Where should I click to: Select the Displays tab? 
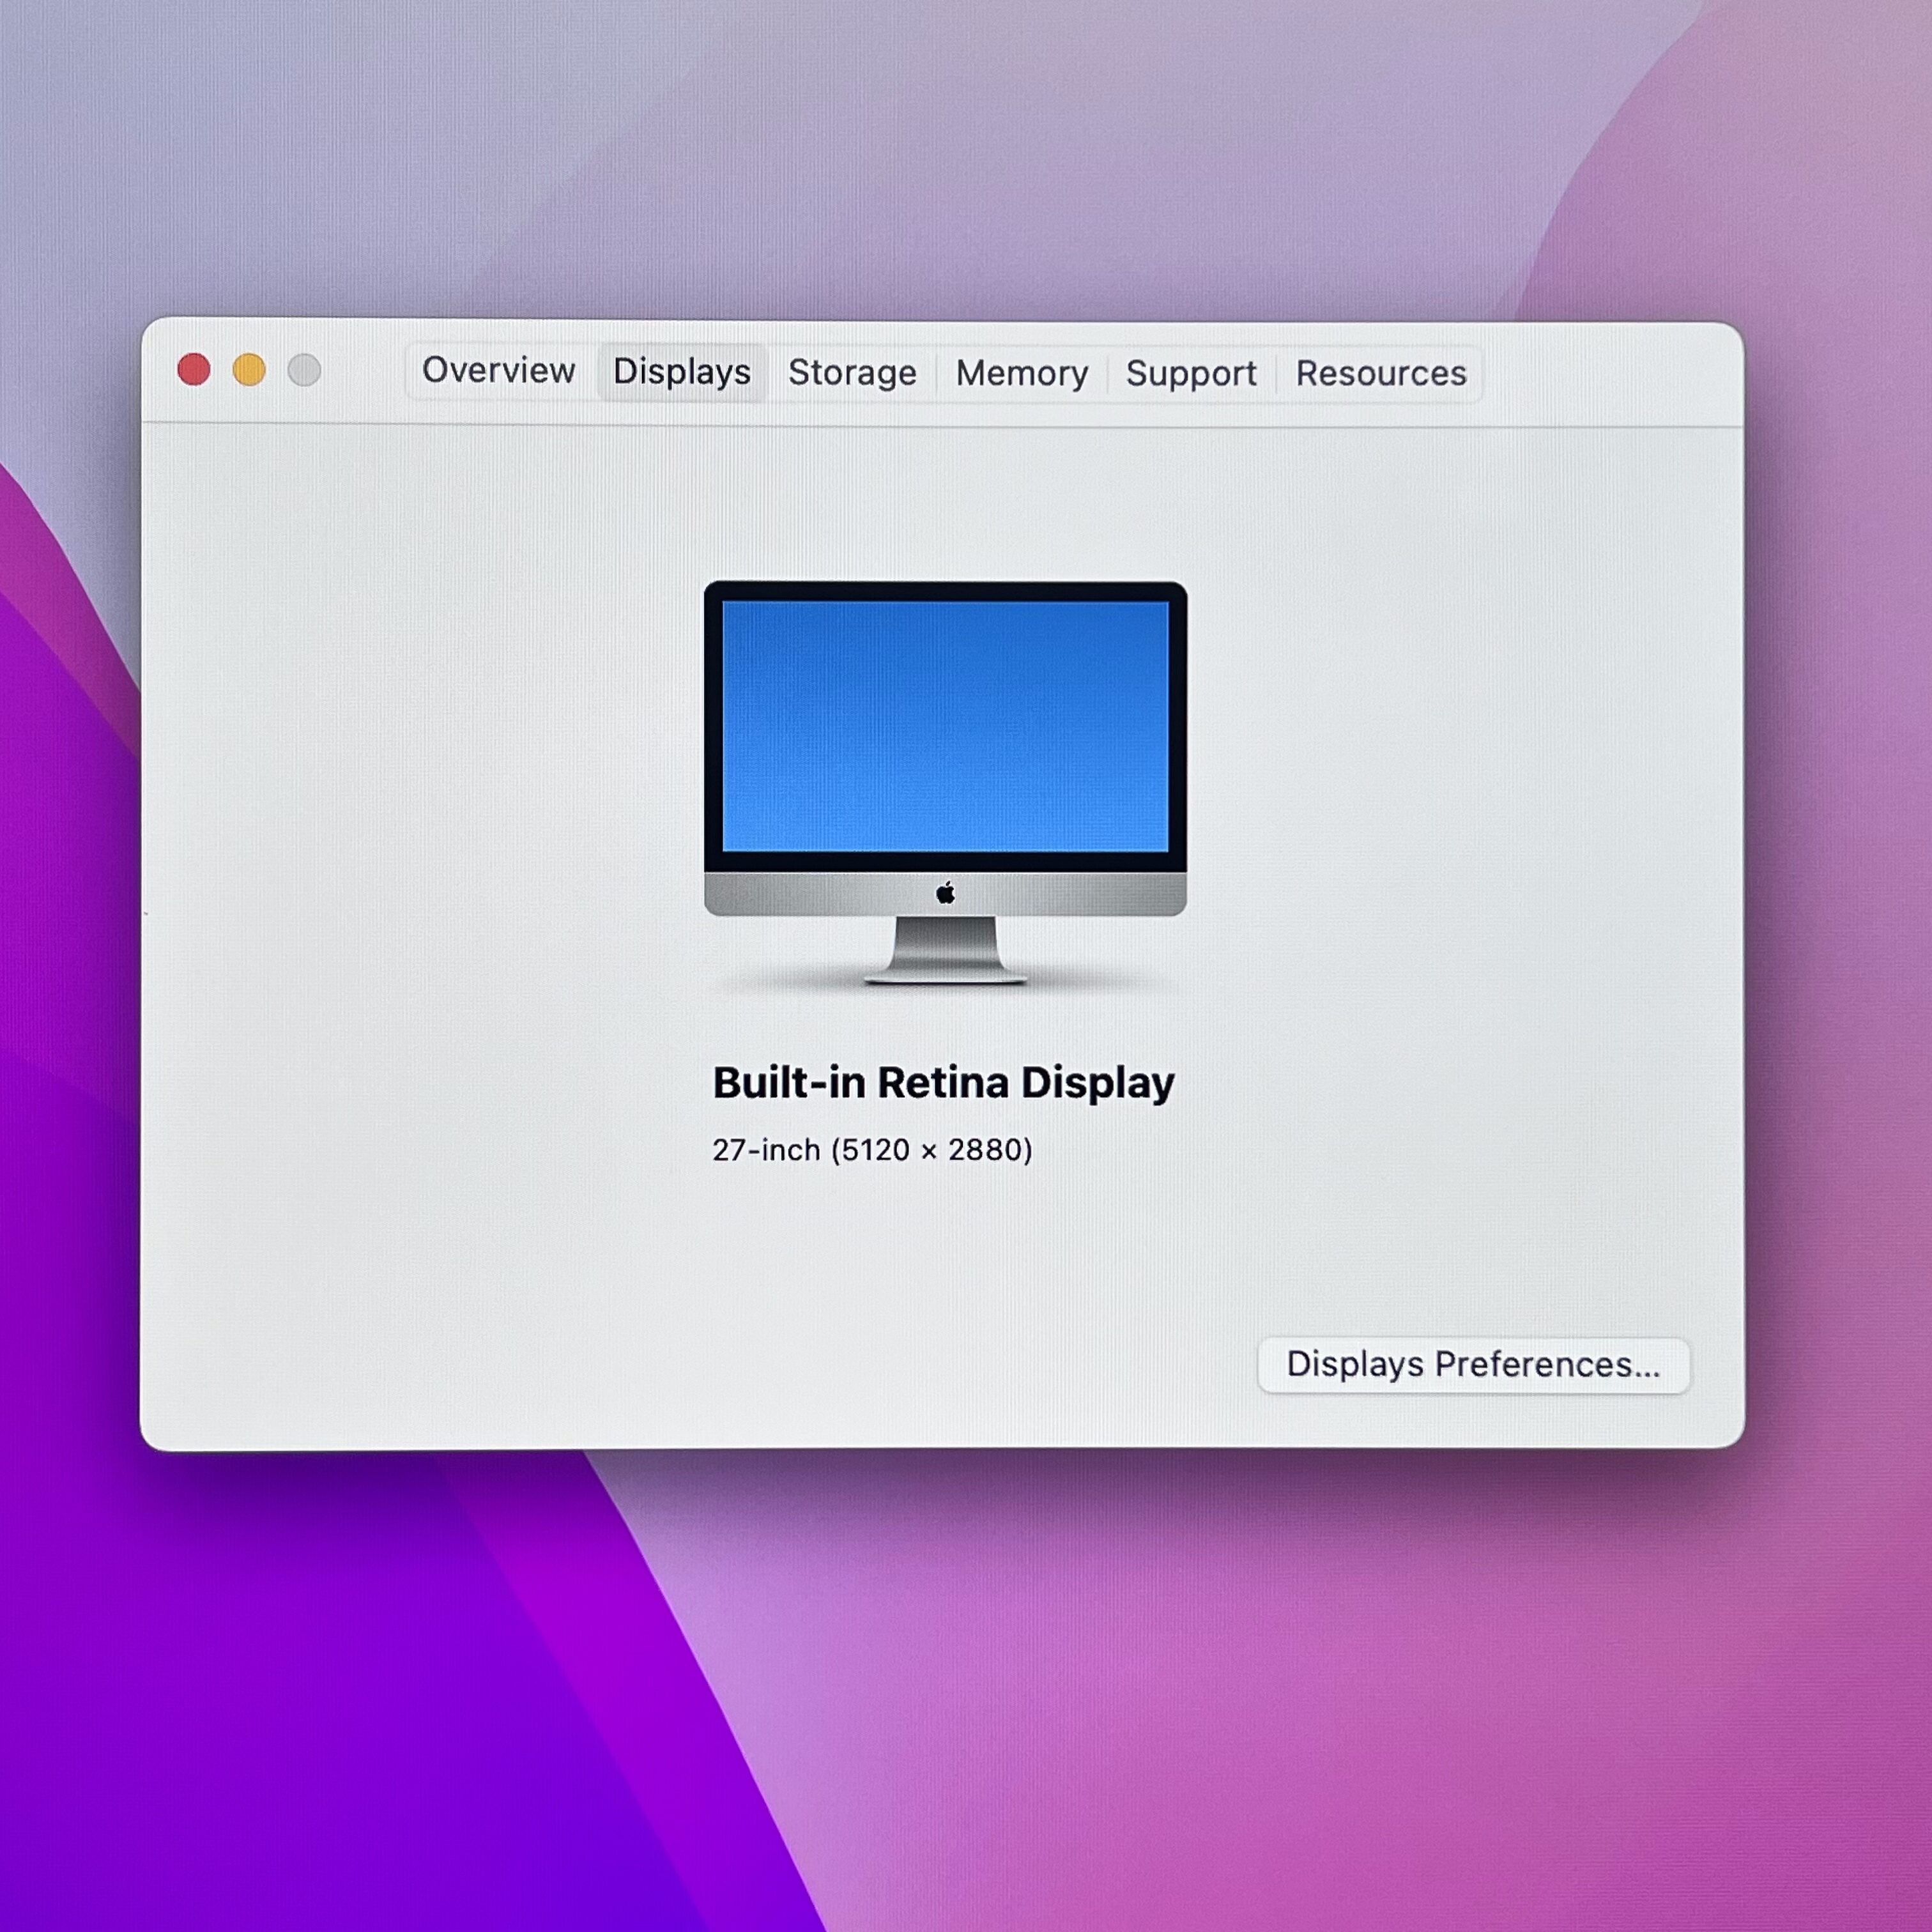click(681, 371)
